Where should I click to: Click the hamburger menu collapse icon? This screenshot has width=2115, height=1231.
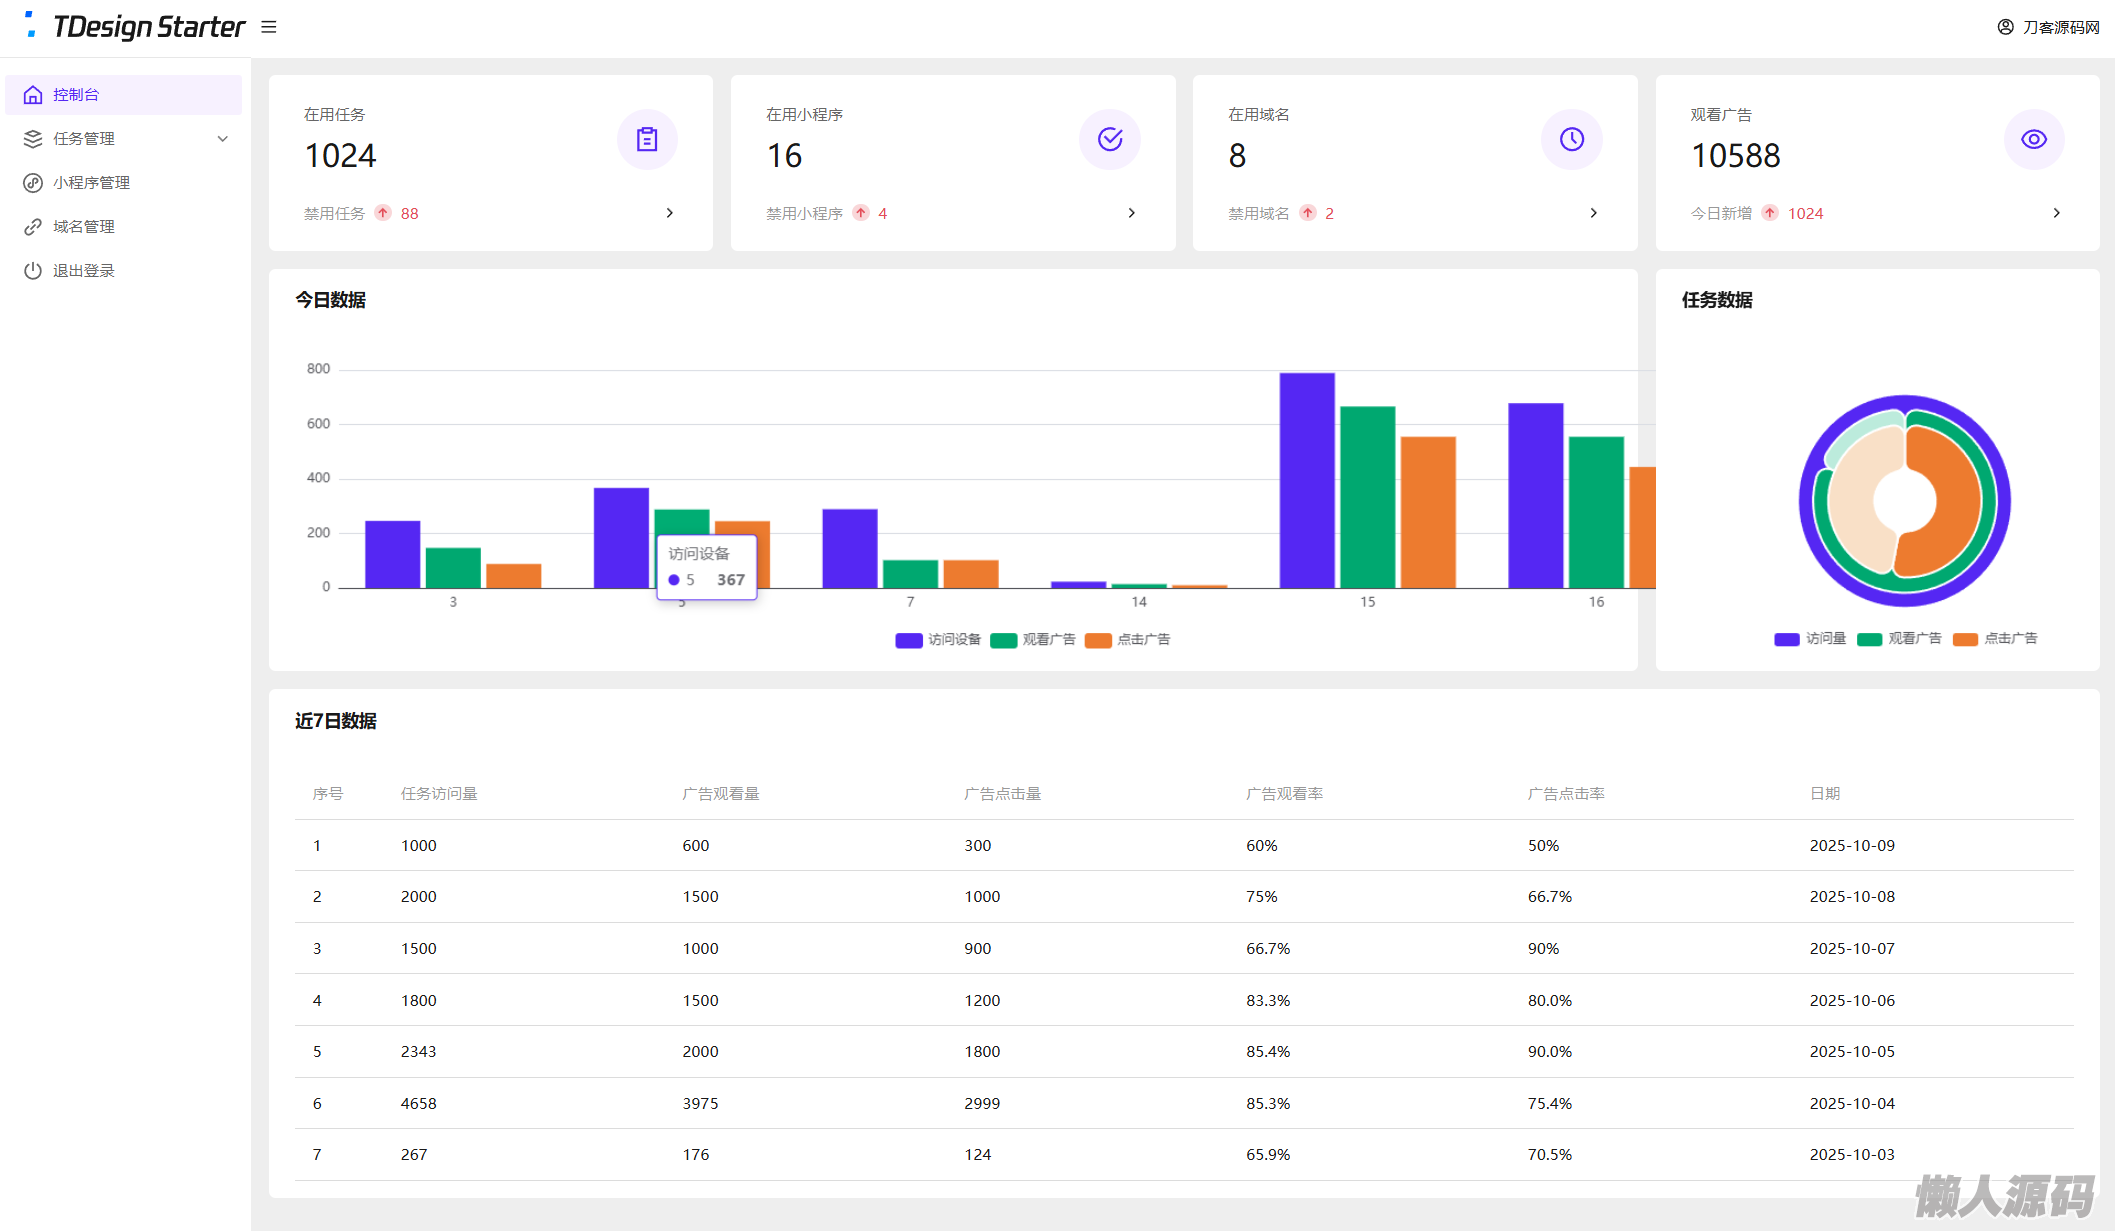[268, 27]
